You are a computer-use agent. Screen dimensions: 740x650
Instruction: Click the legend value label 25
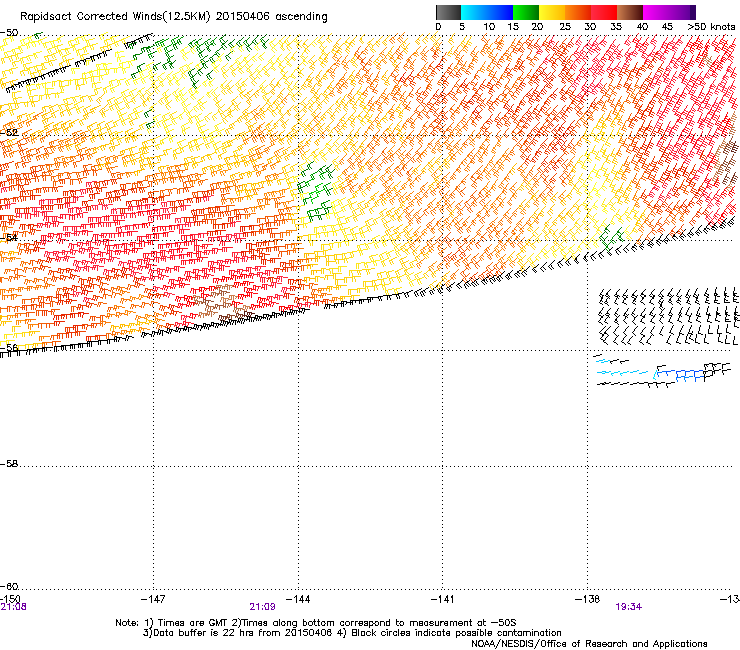click(x=565, y=27)
